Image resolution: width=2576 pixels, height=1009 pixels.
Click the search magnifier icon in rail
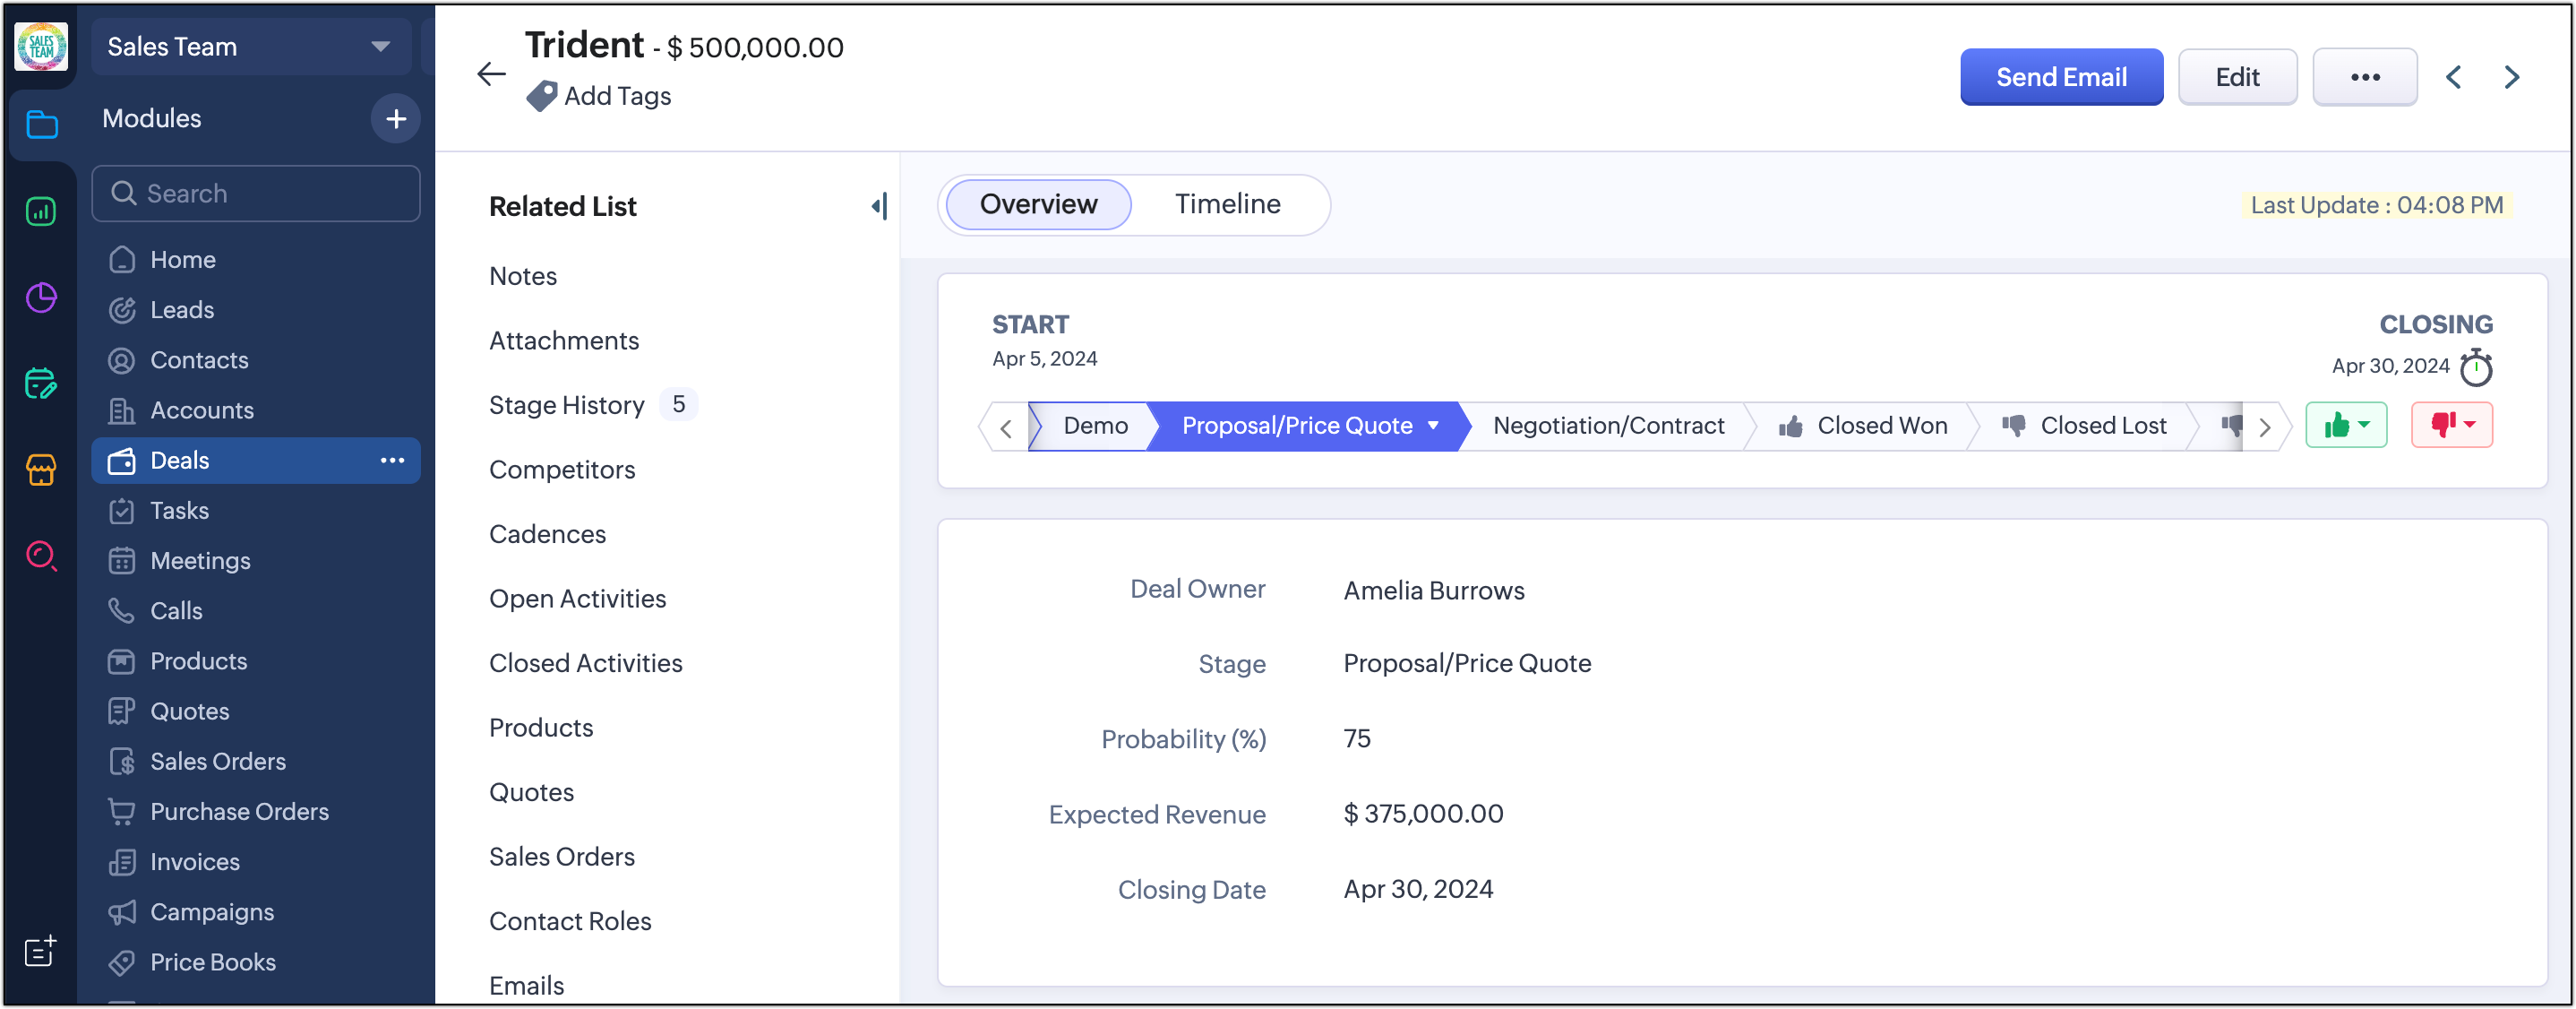coord(41,556)
